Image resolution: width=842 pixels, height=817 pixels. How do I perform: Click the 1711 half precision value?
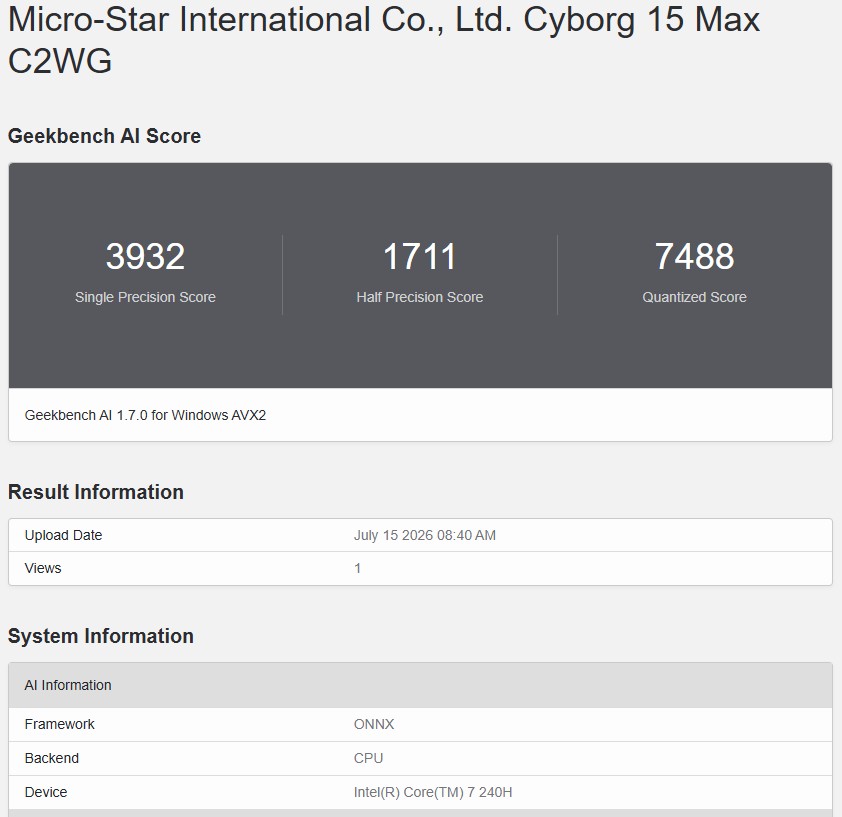(419, 256)
